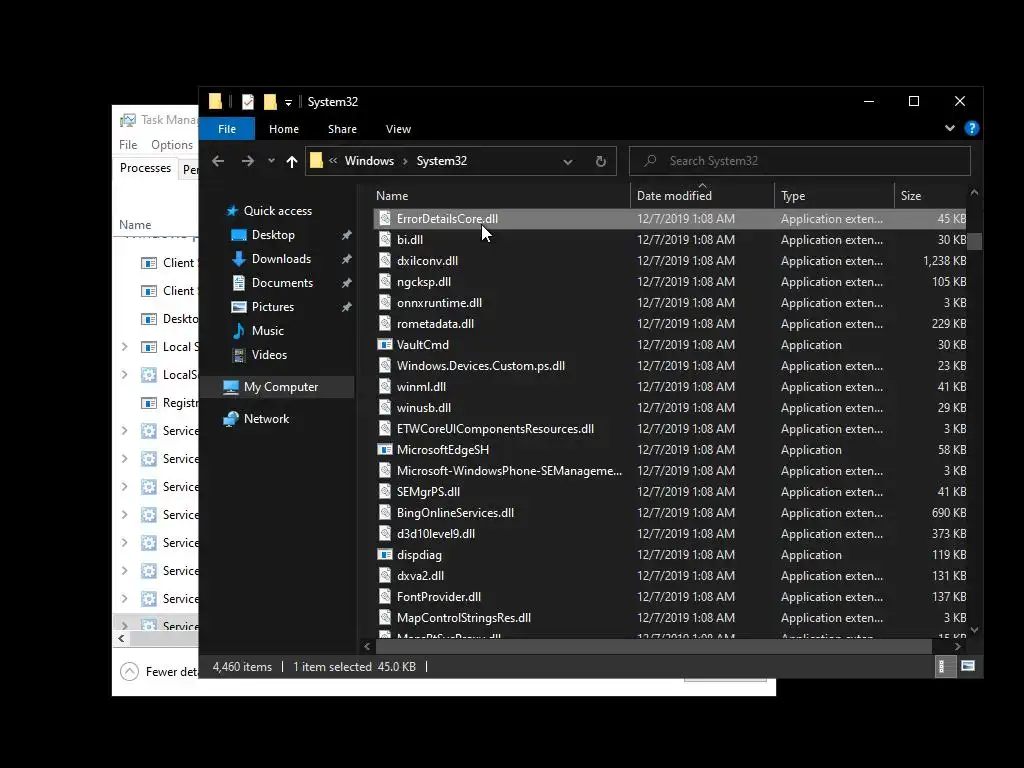Open the File ribbon tab
The image size is (1024, 768).
point(227,129)
